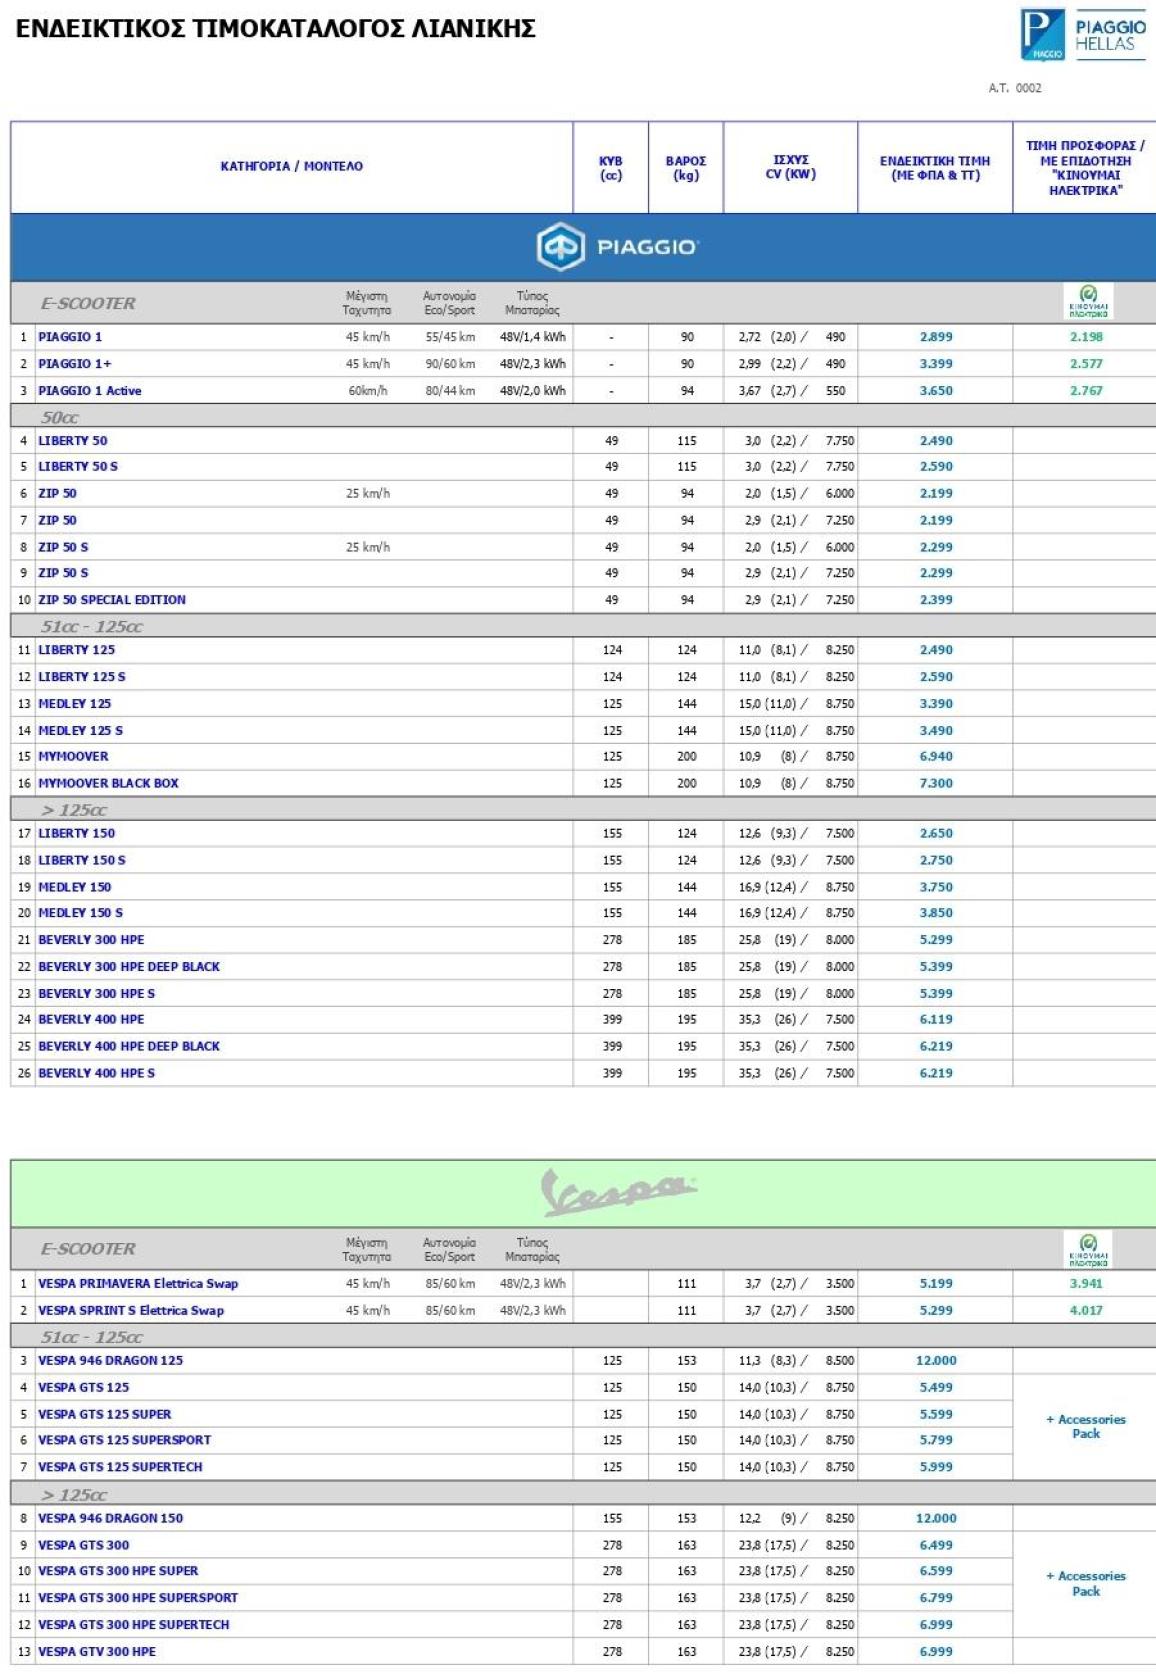Click the ΚΑΤΗΓΟΡΙΑ / ΜΟΝΤΕΛΟ column header
The width and height of the screenshot is (1156, 1674).
(291, 166)
